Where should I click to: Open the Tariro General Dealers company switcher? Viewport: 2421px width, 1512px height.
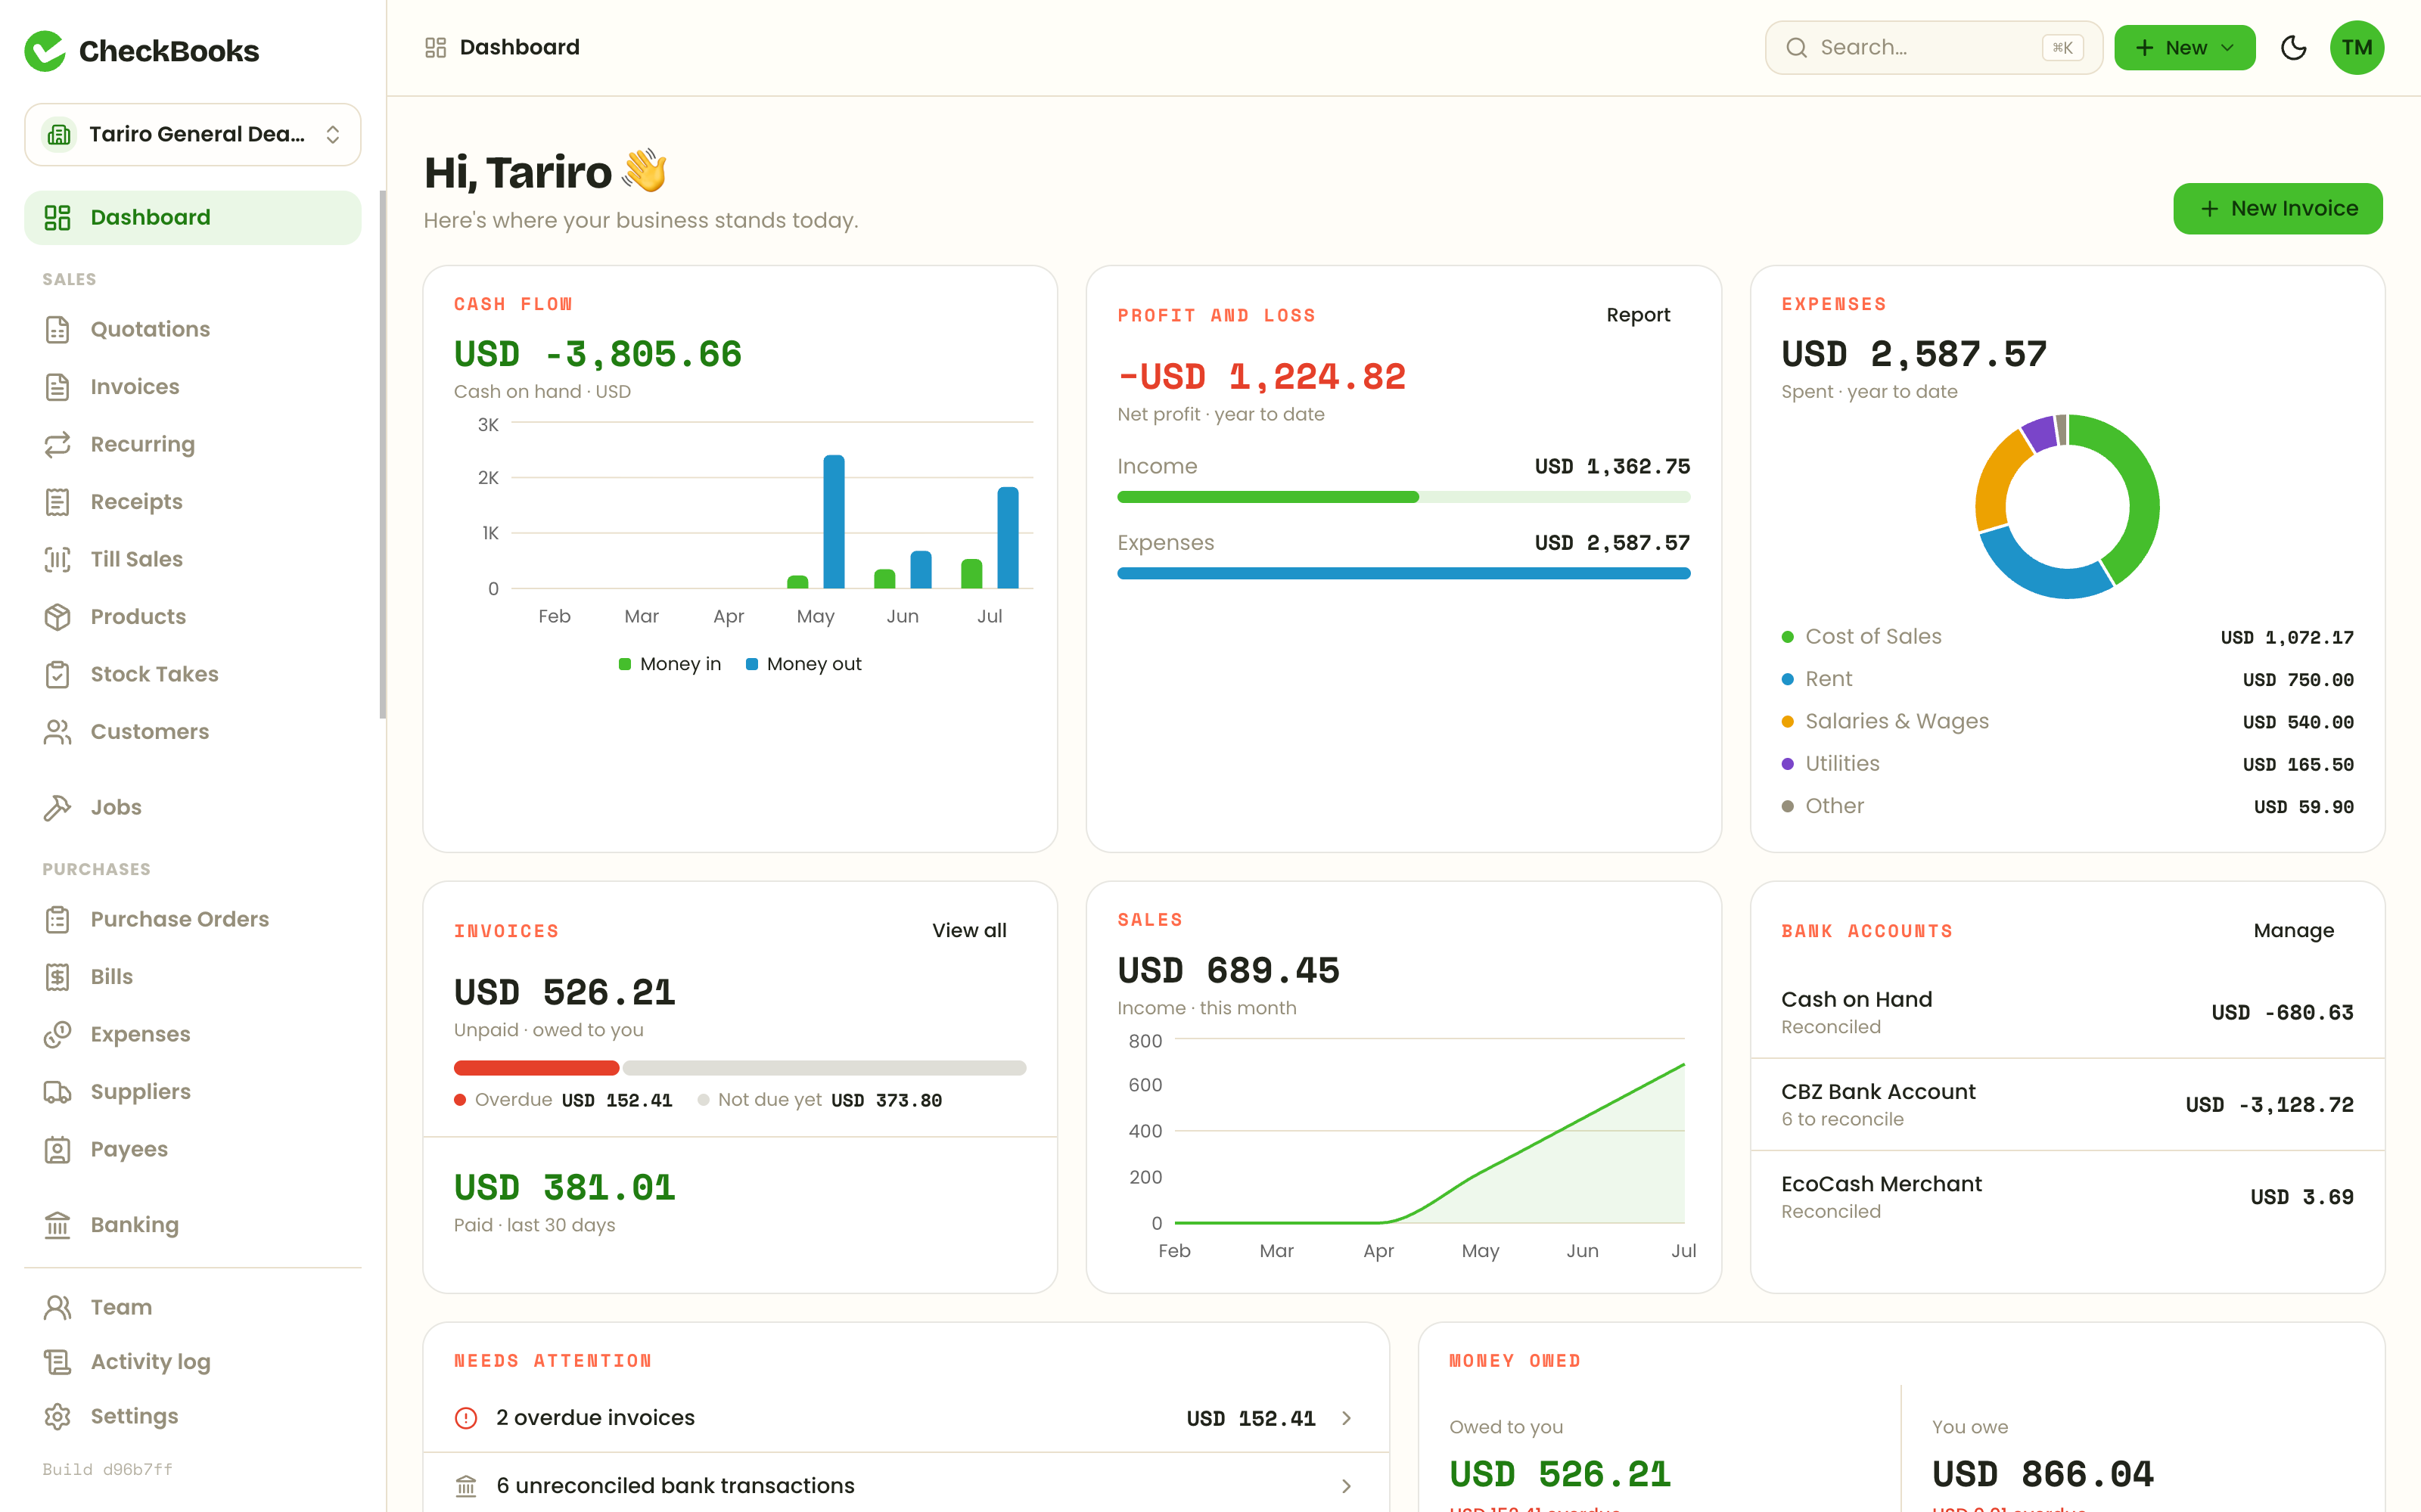coord(192,134)
